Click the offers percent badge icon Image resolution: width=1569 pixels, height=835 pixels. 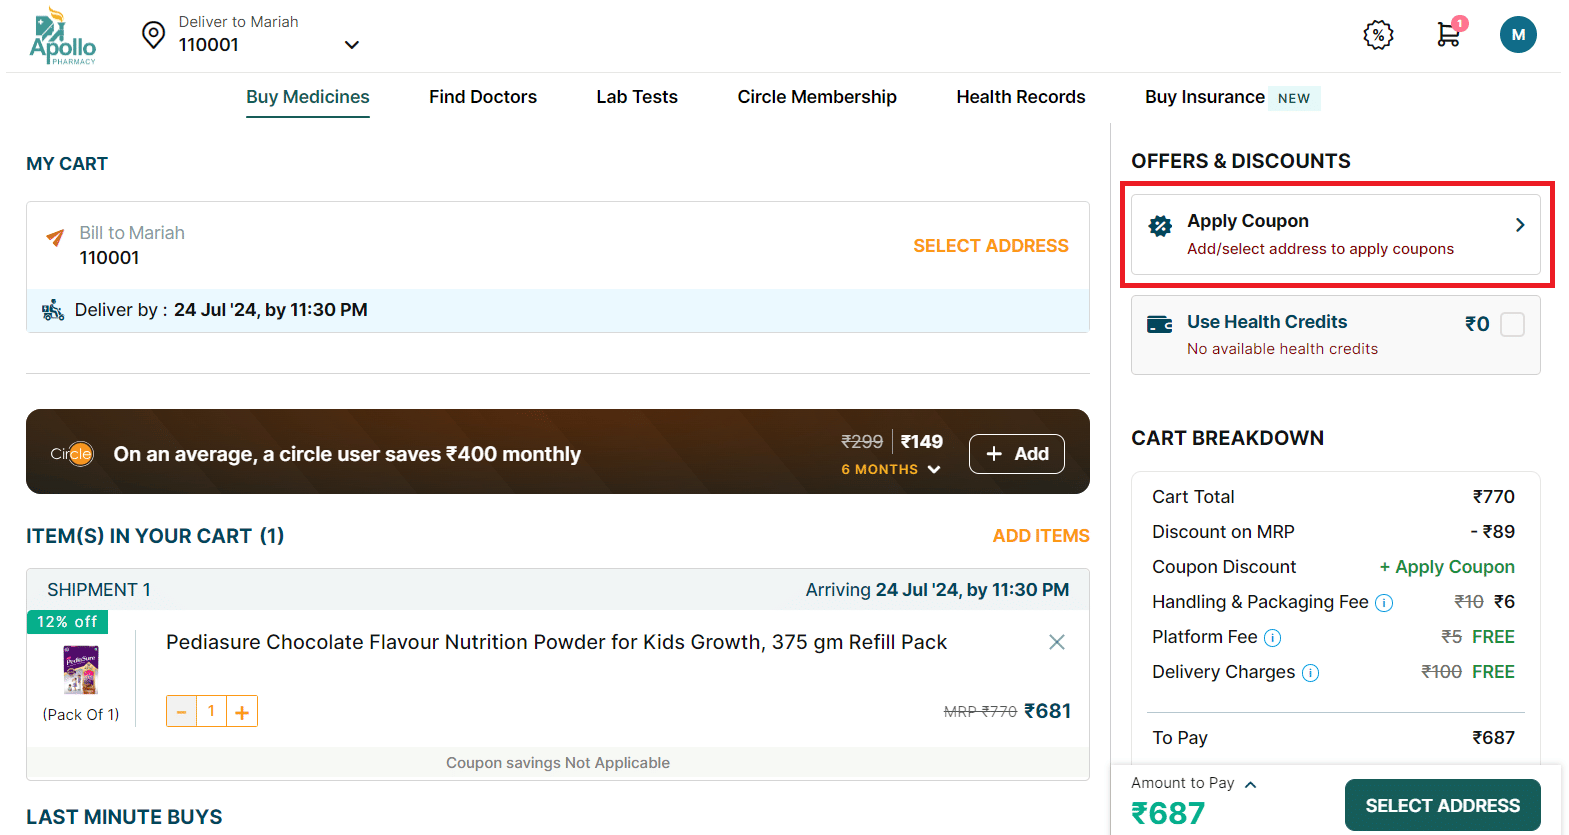(x=1378, y=35)
